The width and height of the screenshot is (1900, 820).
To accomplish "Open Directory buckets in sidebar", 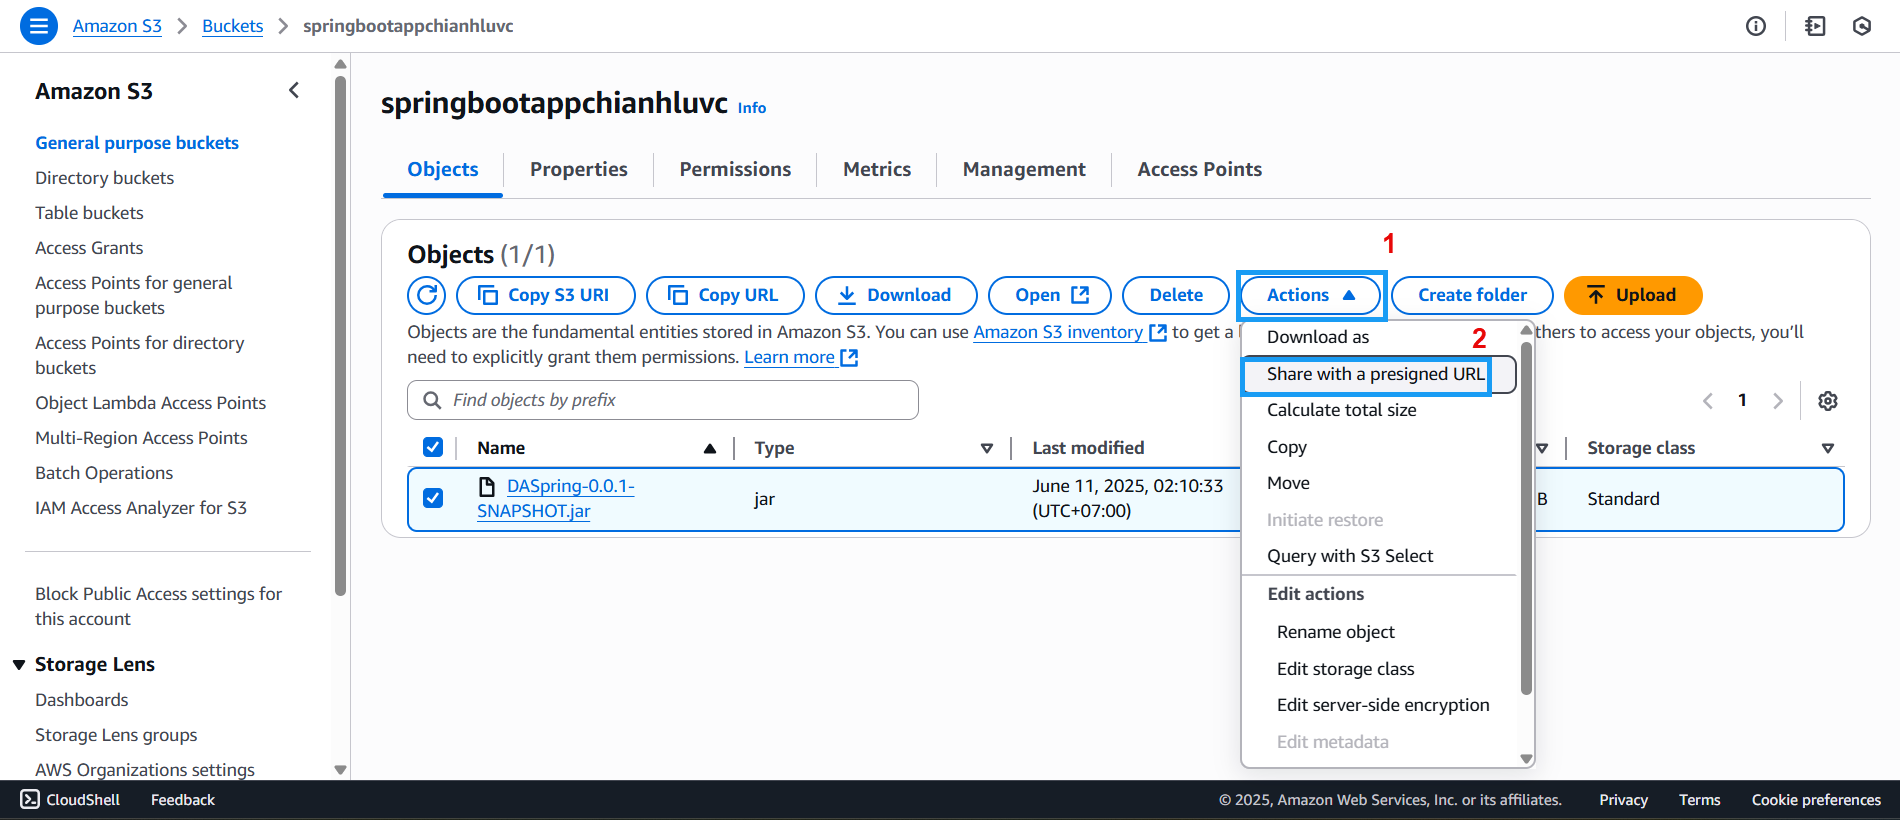I will pyautogui.click(x=105, y=178).
